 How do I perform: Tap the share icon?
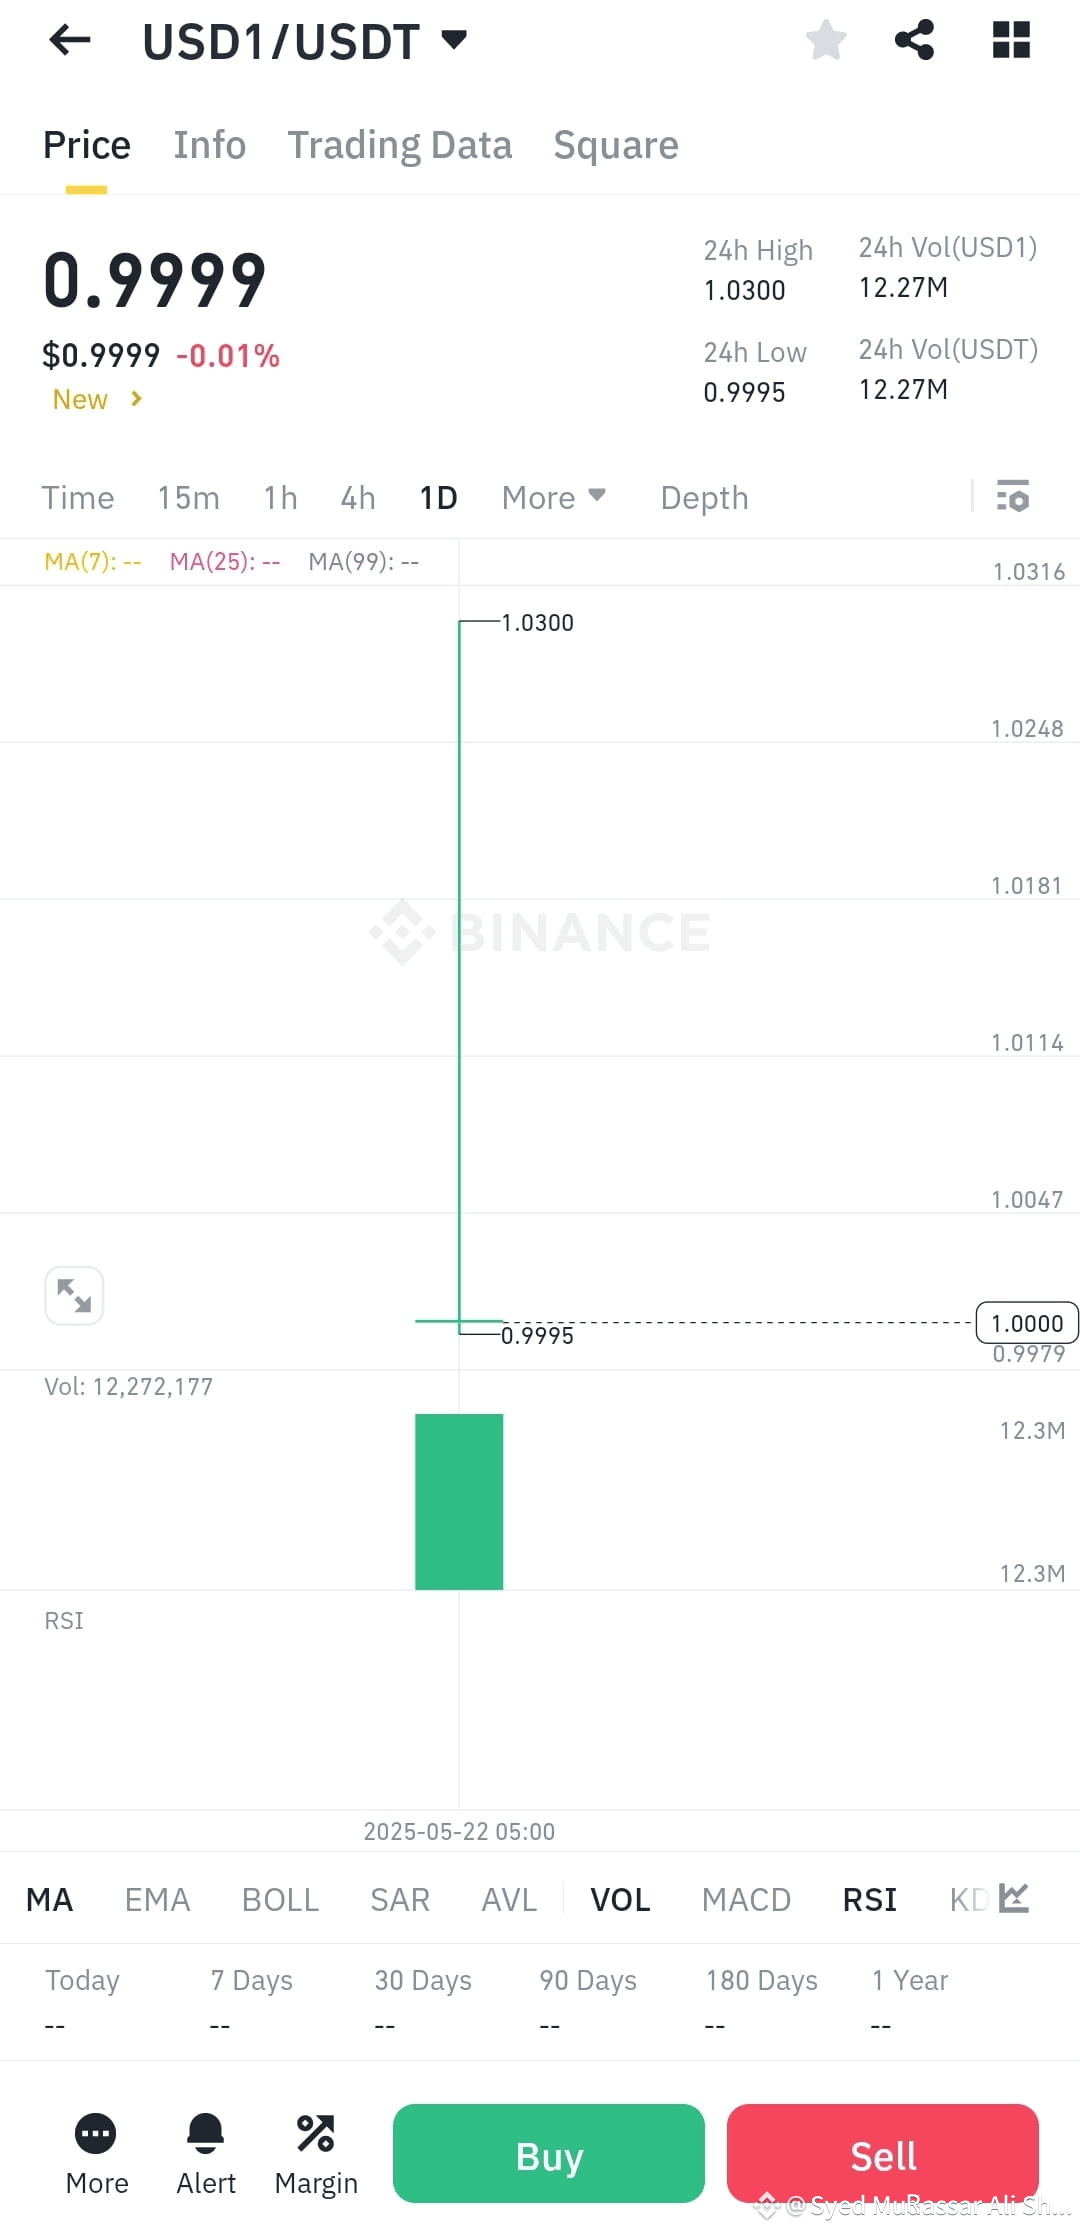pos(914,40)
